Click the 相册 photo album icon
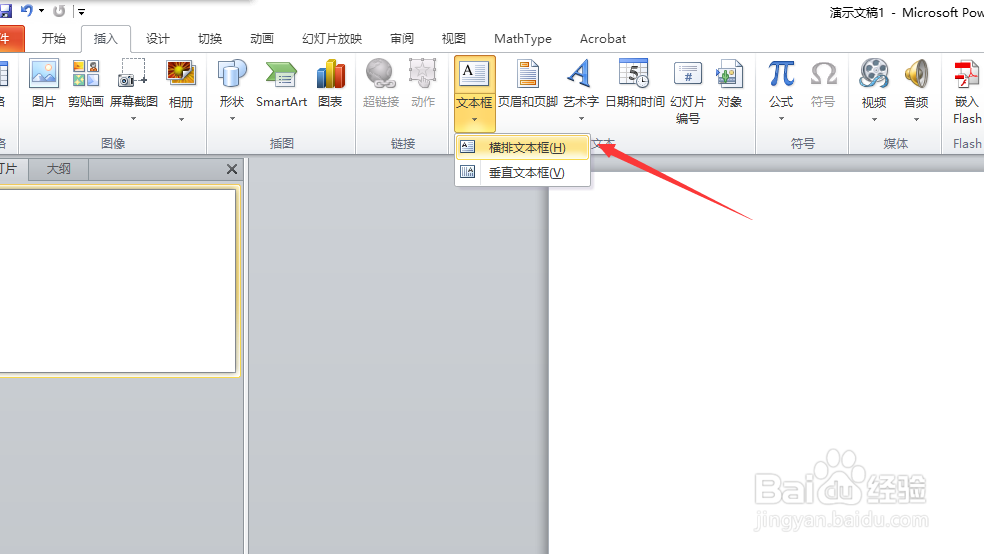 181,83
